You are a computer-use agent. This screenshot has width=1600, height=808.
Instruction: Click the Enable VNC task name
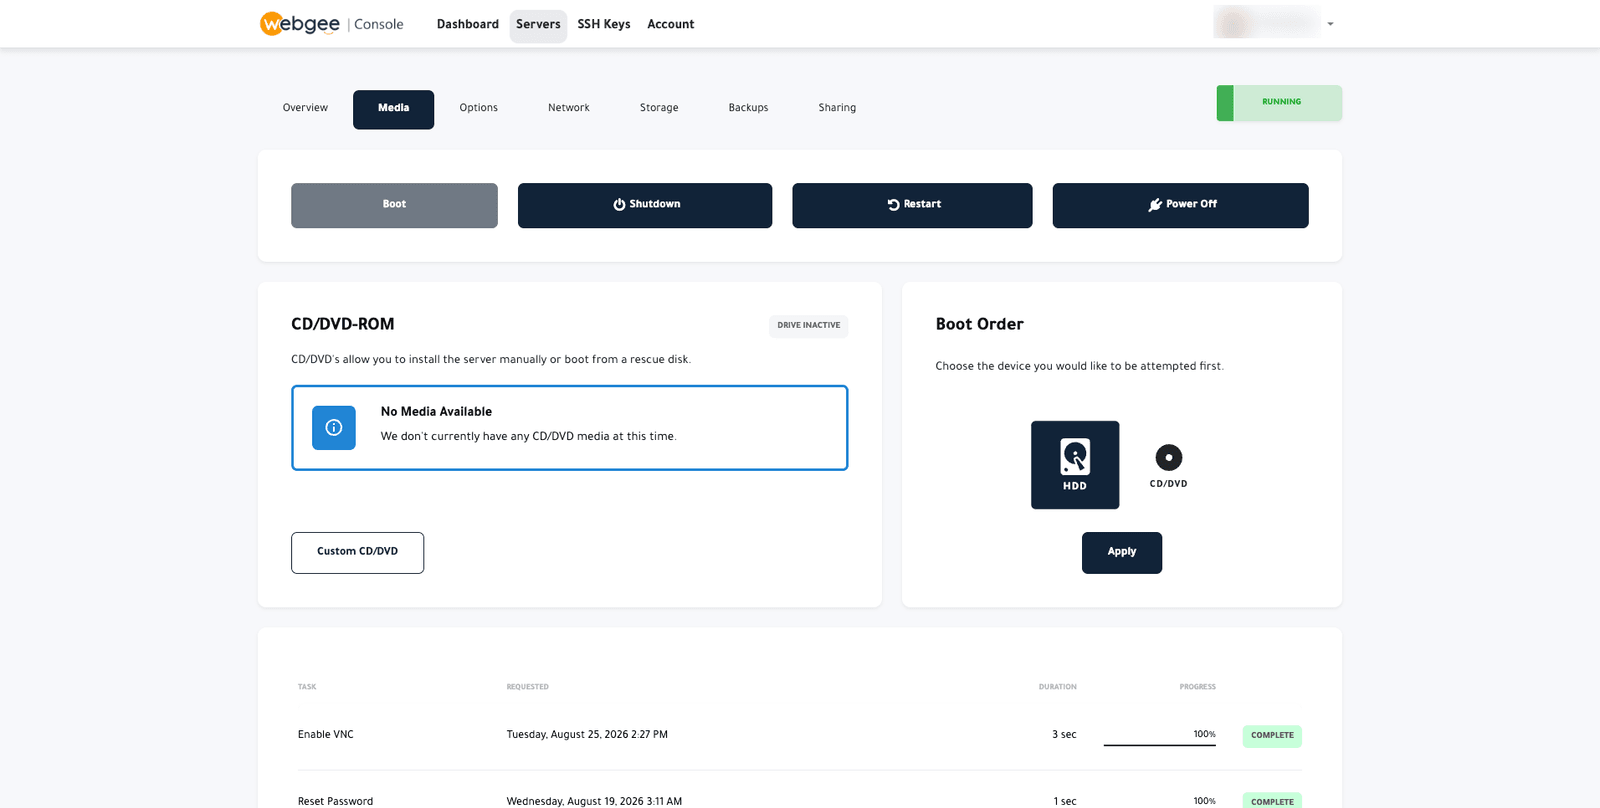pos(326,735)
